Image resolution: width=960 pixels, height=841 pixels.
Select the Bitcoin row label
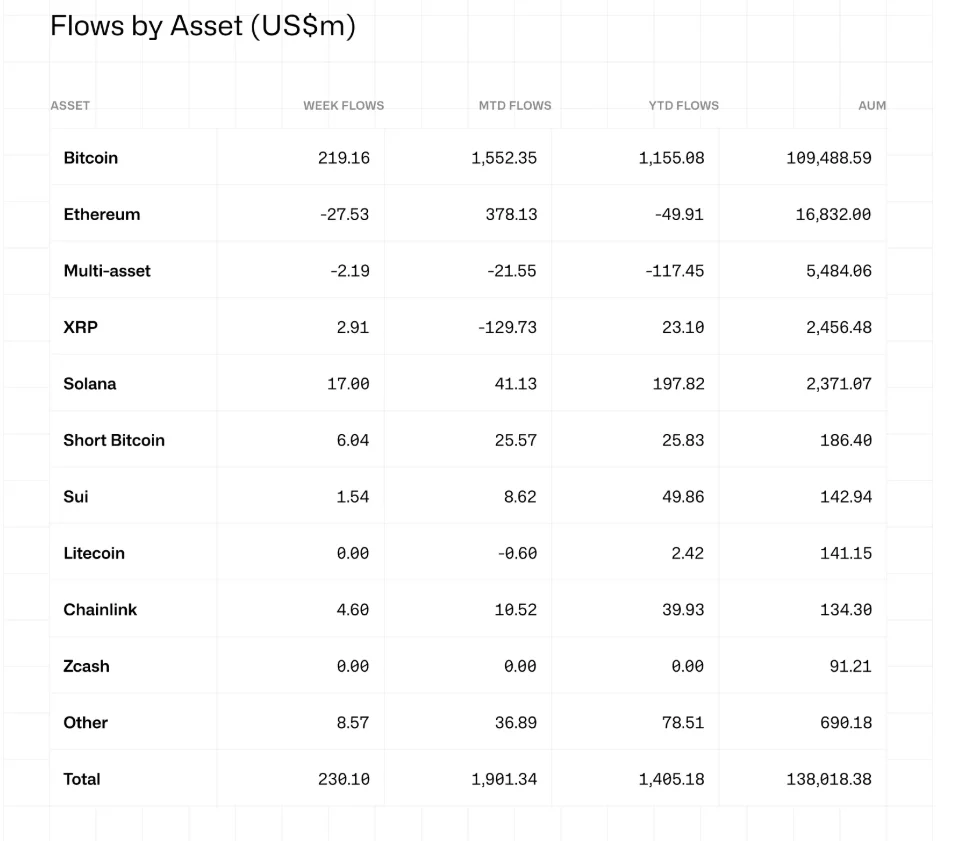click(x=90, y=158)
